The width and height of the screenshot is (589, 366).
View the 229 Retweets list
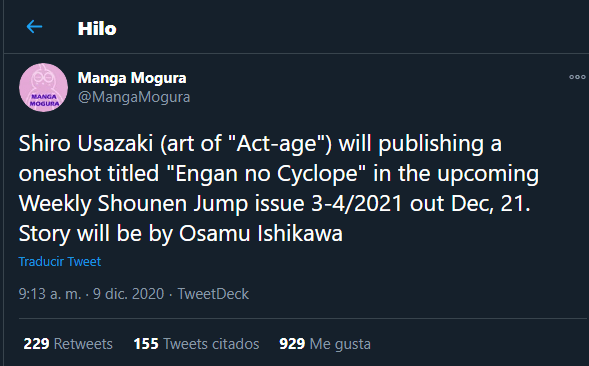point(68,344)
